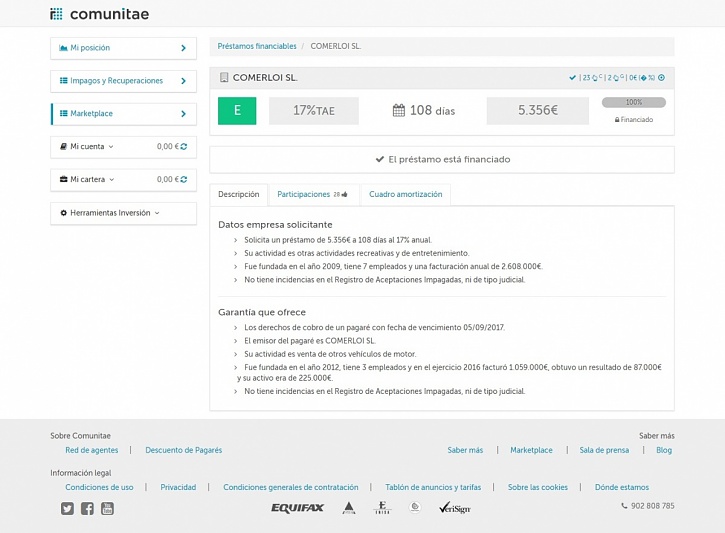Click the 100% funding progress bar
725x533 pixels.
[x=633, y=102]
